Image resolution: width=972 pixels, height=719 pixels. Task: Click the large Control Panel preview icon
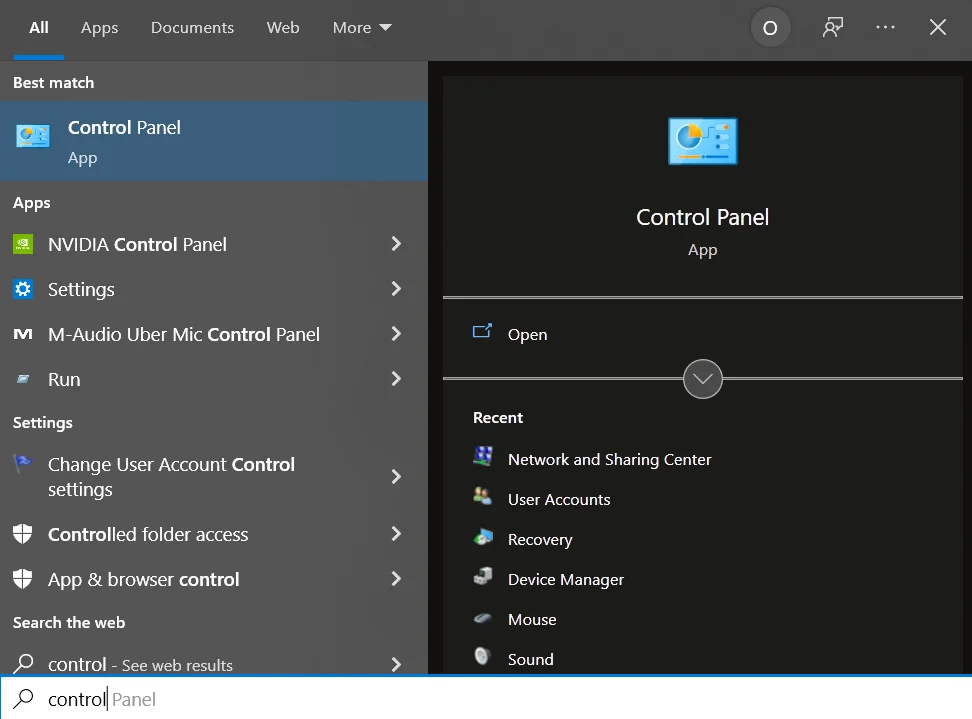[x=702, y=141]
